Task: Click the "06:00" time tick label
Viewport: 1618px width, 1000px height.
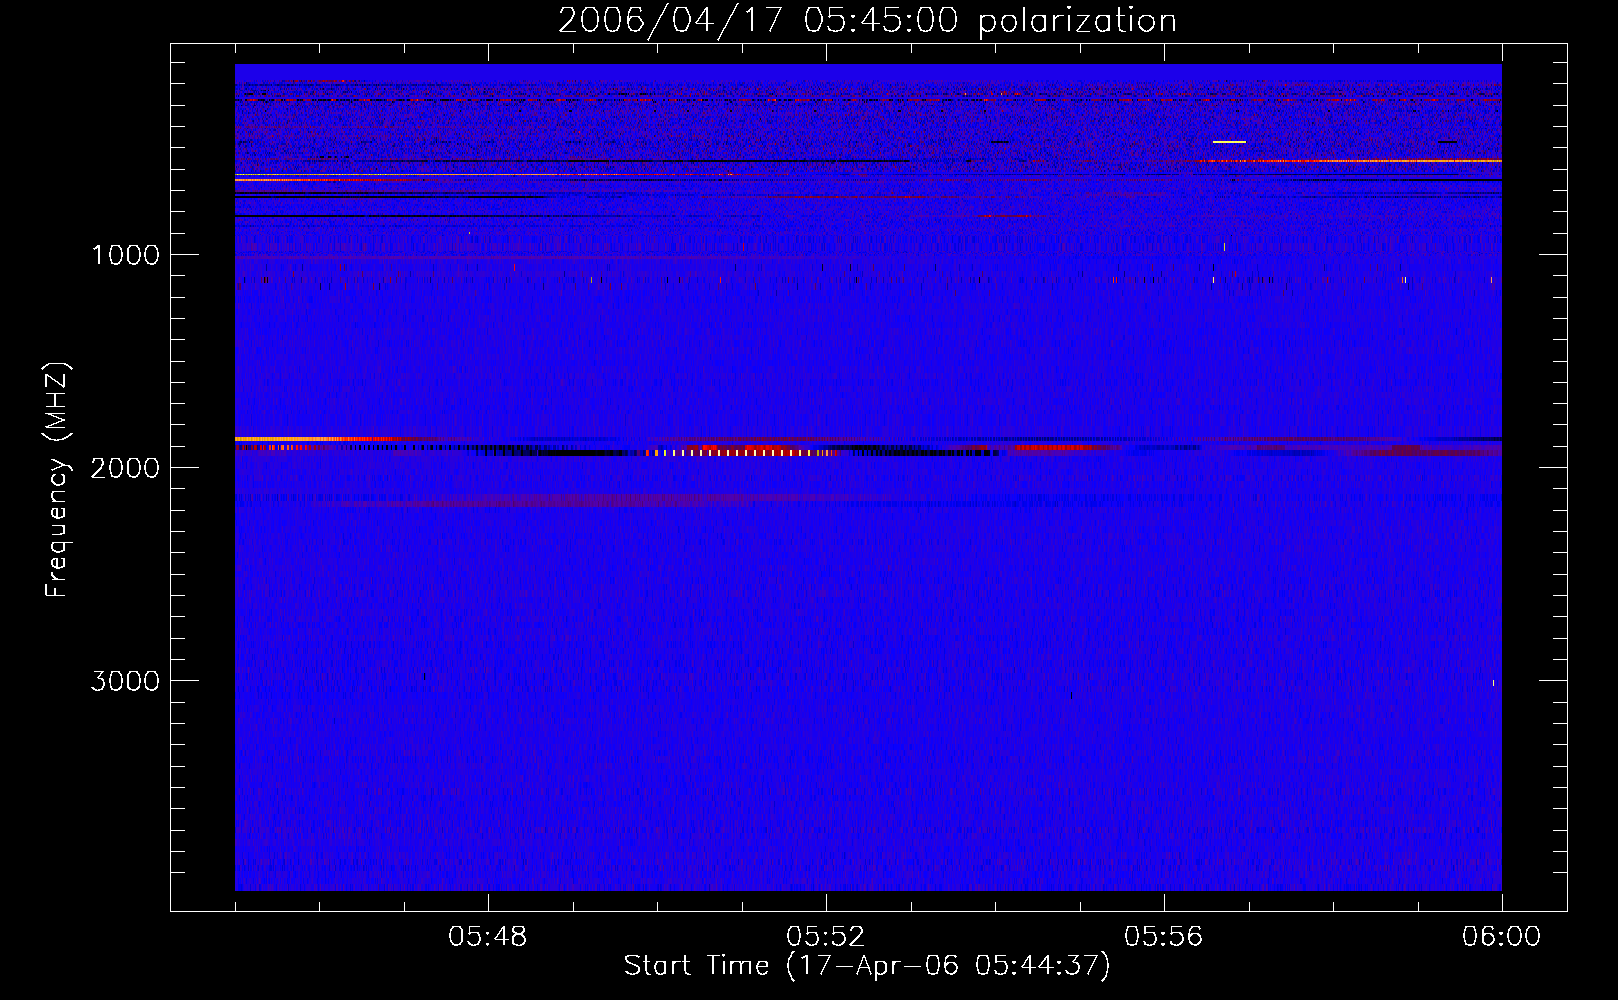Action: point(1501,937)
